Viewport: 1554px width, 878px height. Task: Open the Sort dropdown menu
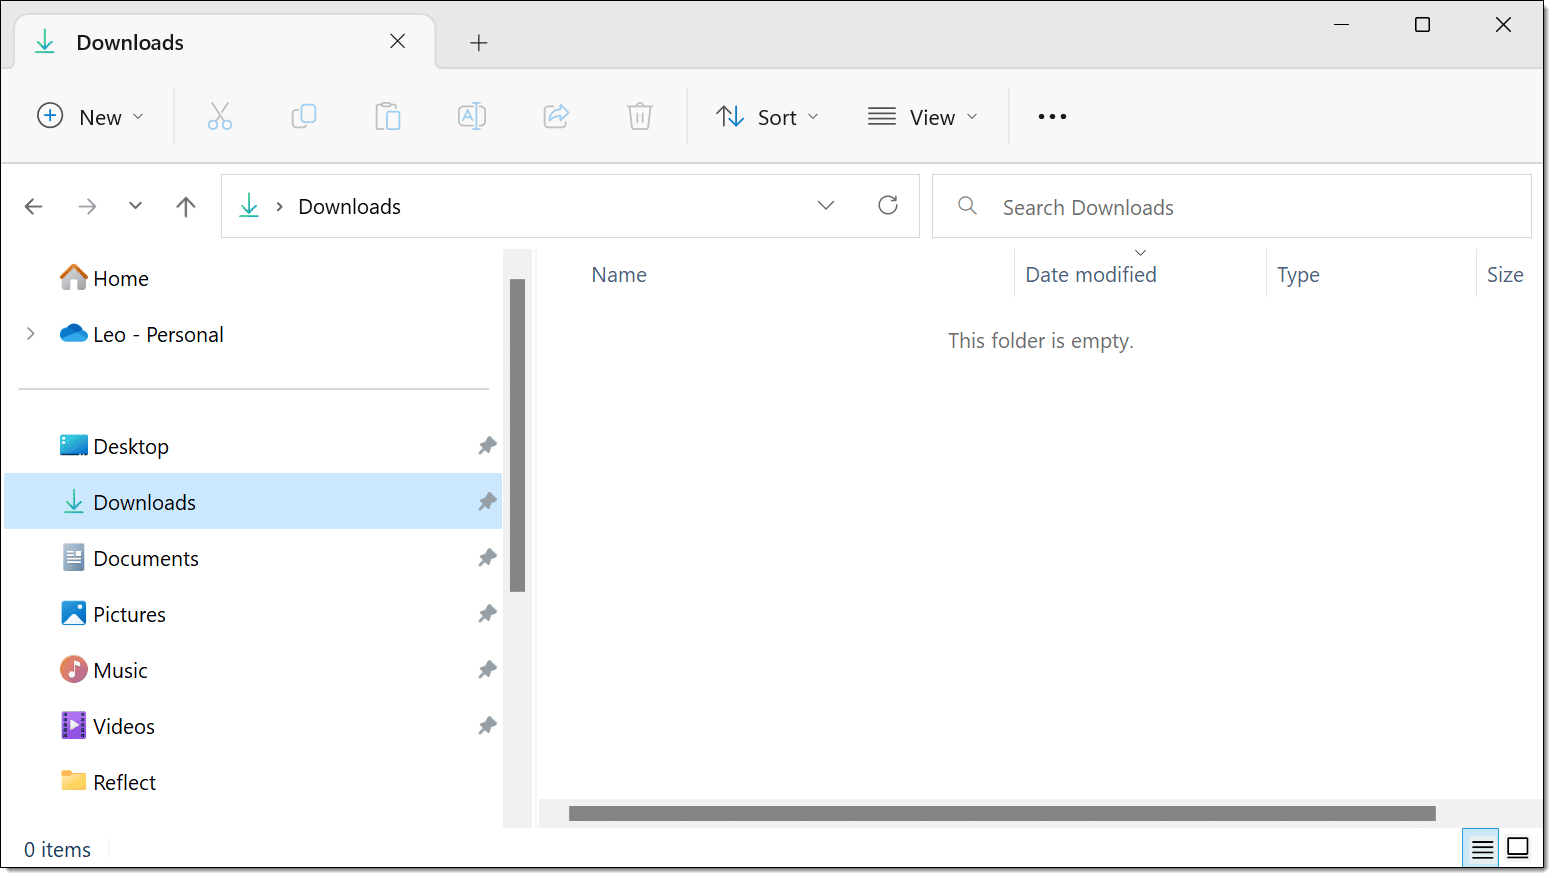[x=768, y=117]
